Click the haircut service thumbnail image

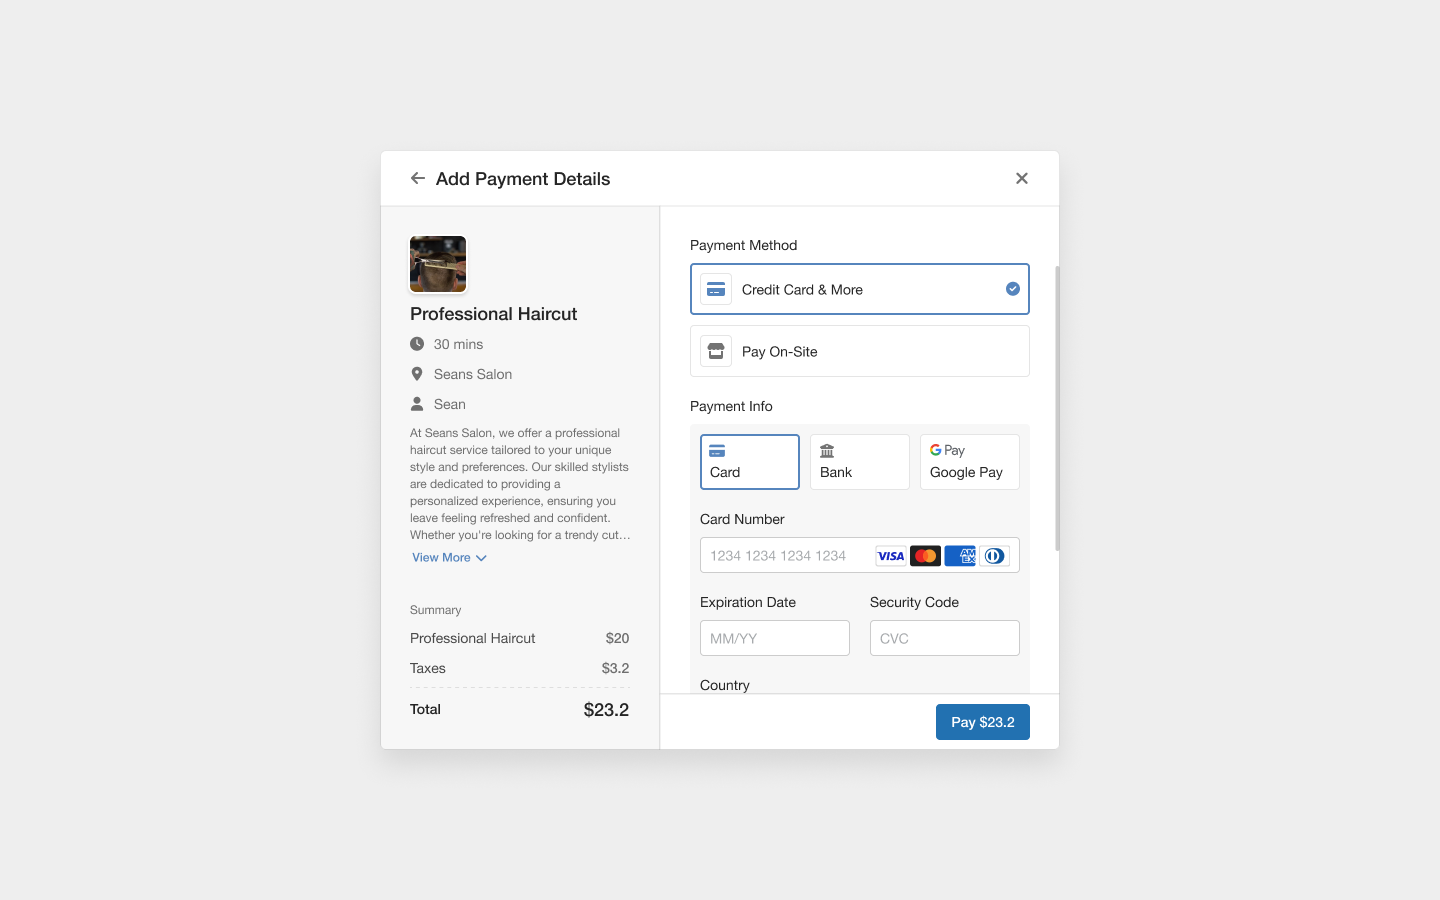(x=437, y=264)
